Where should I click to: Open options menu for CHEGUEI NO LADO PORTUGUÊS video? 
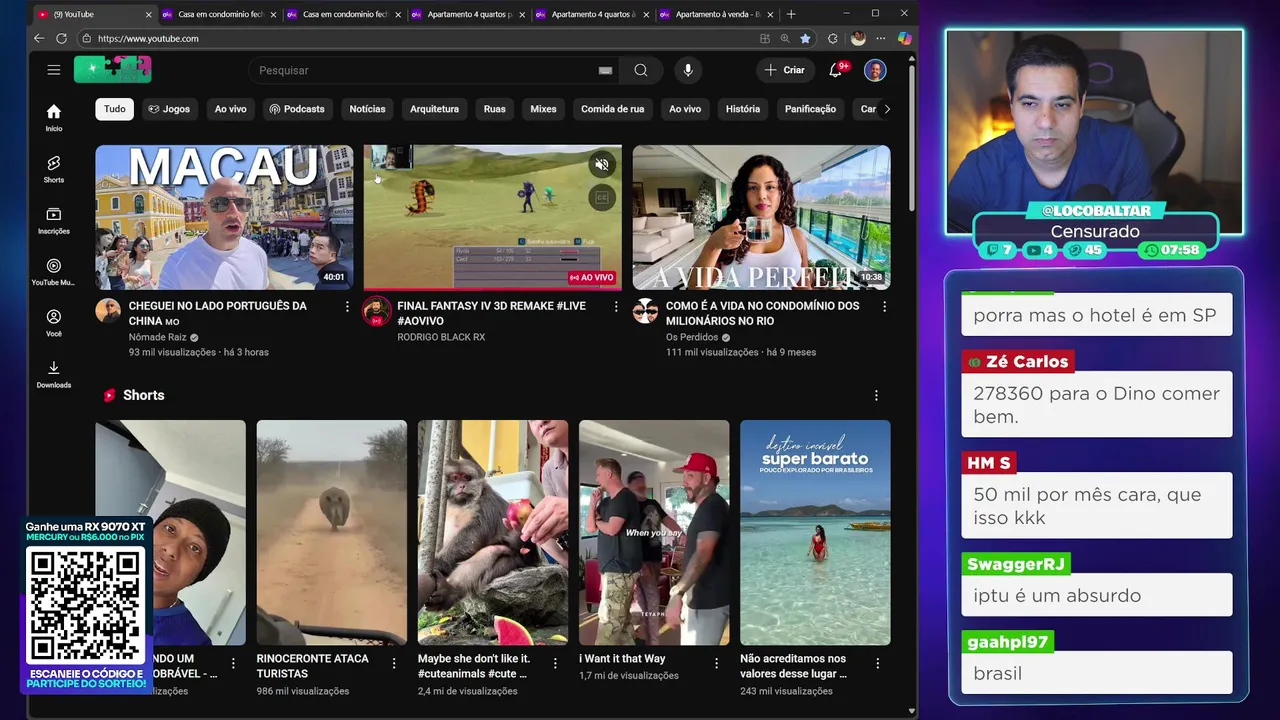click(347, 306)
